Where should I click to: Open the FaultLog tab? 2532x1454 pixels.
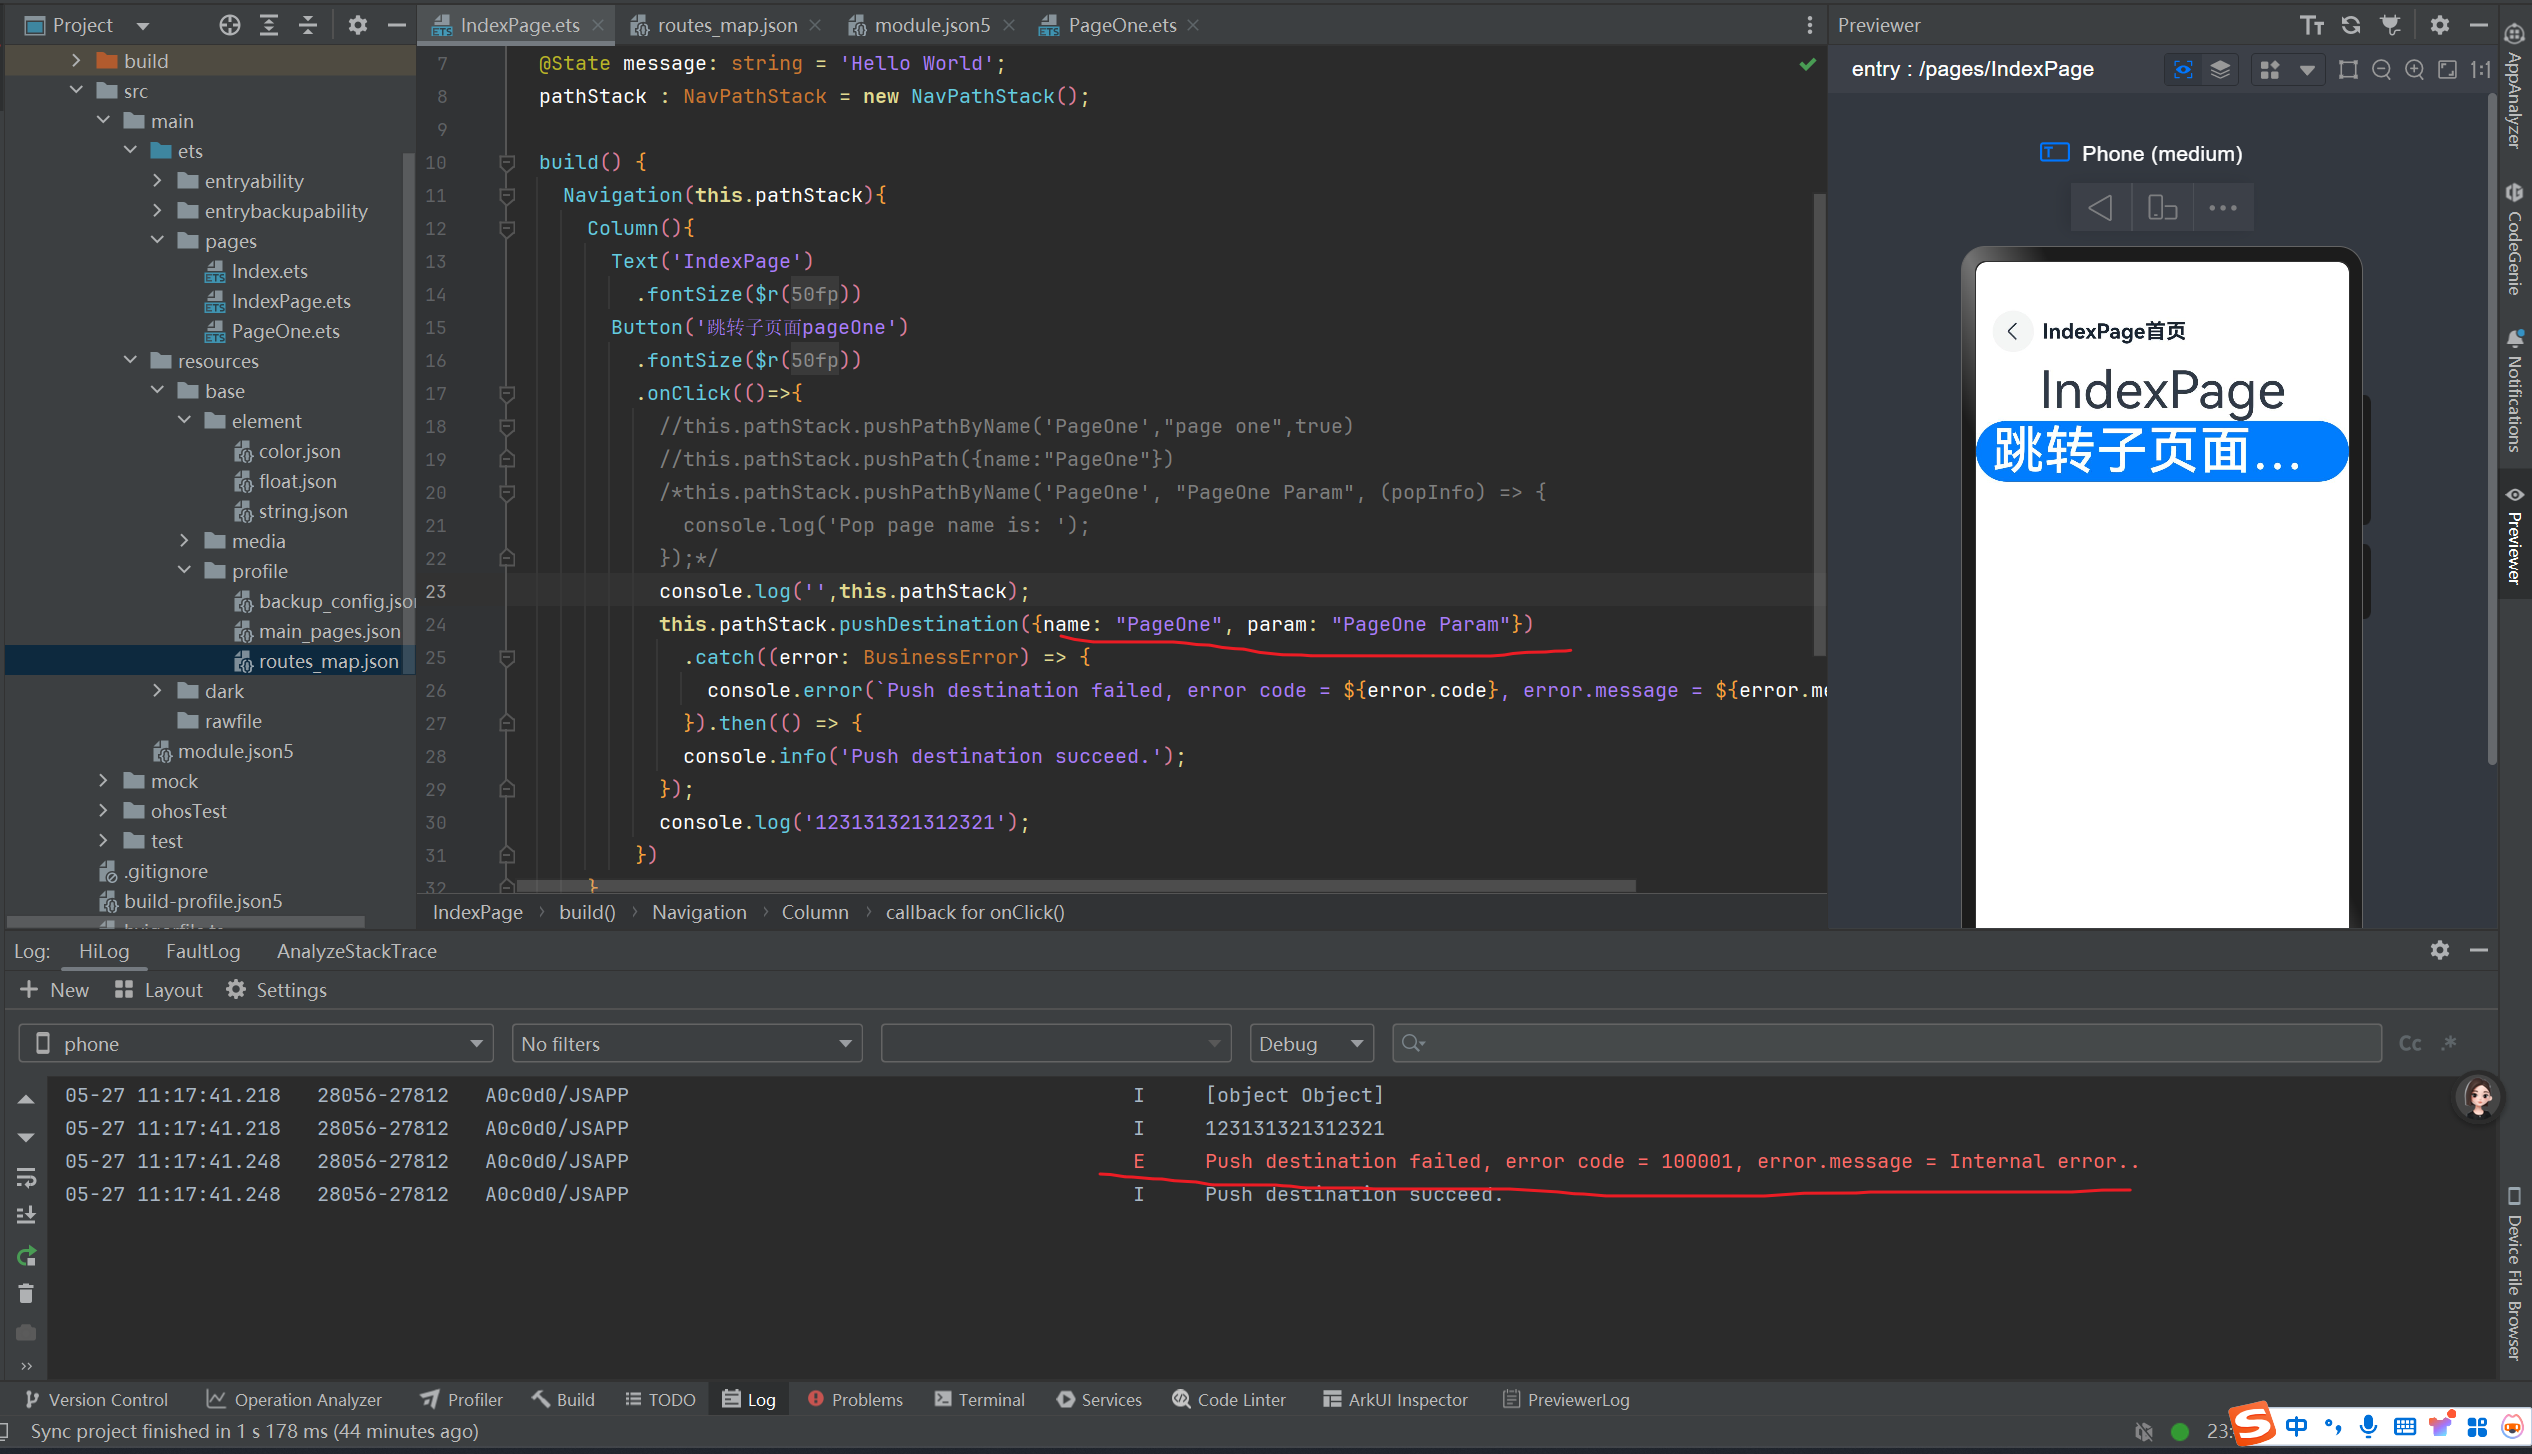click(203, 951)
